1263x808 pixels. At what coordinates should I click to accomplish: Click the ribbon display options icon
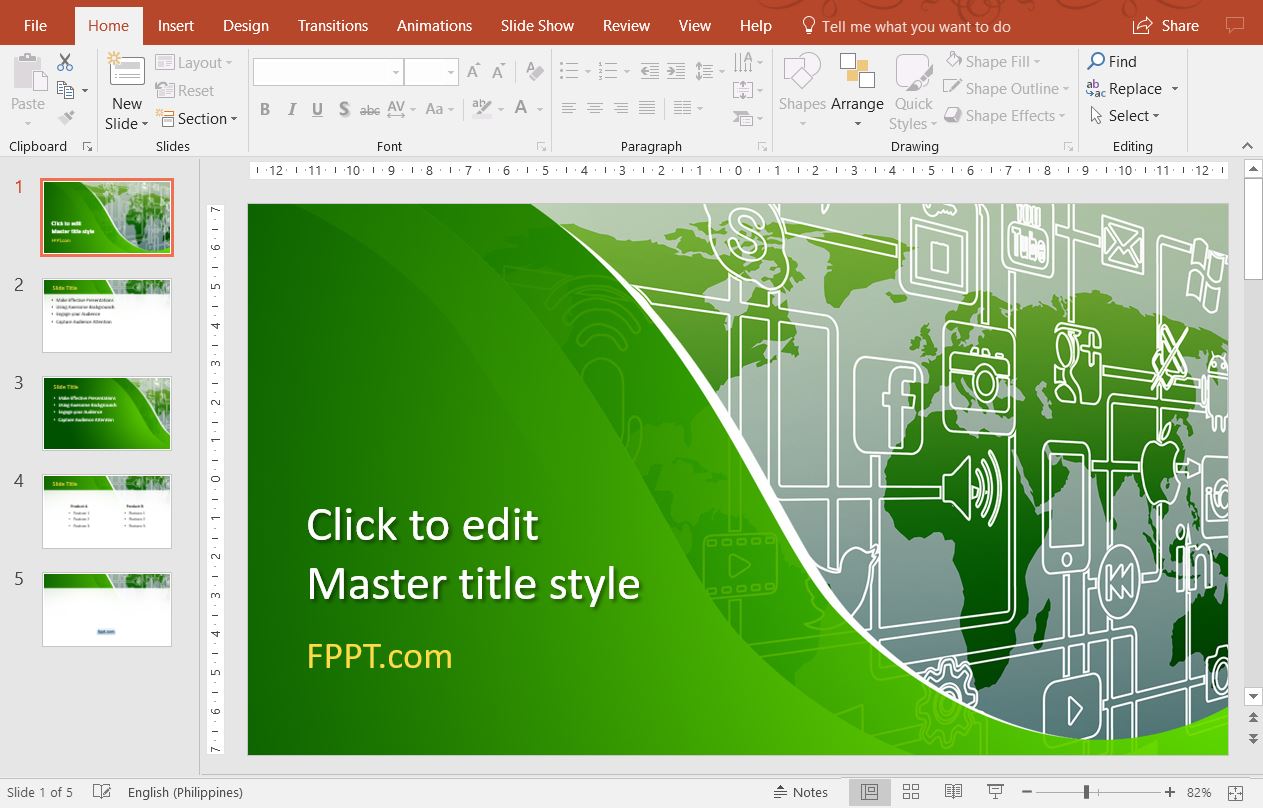[x=1248, y=146]
